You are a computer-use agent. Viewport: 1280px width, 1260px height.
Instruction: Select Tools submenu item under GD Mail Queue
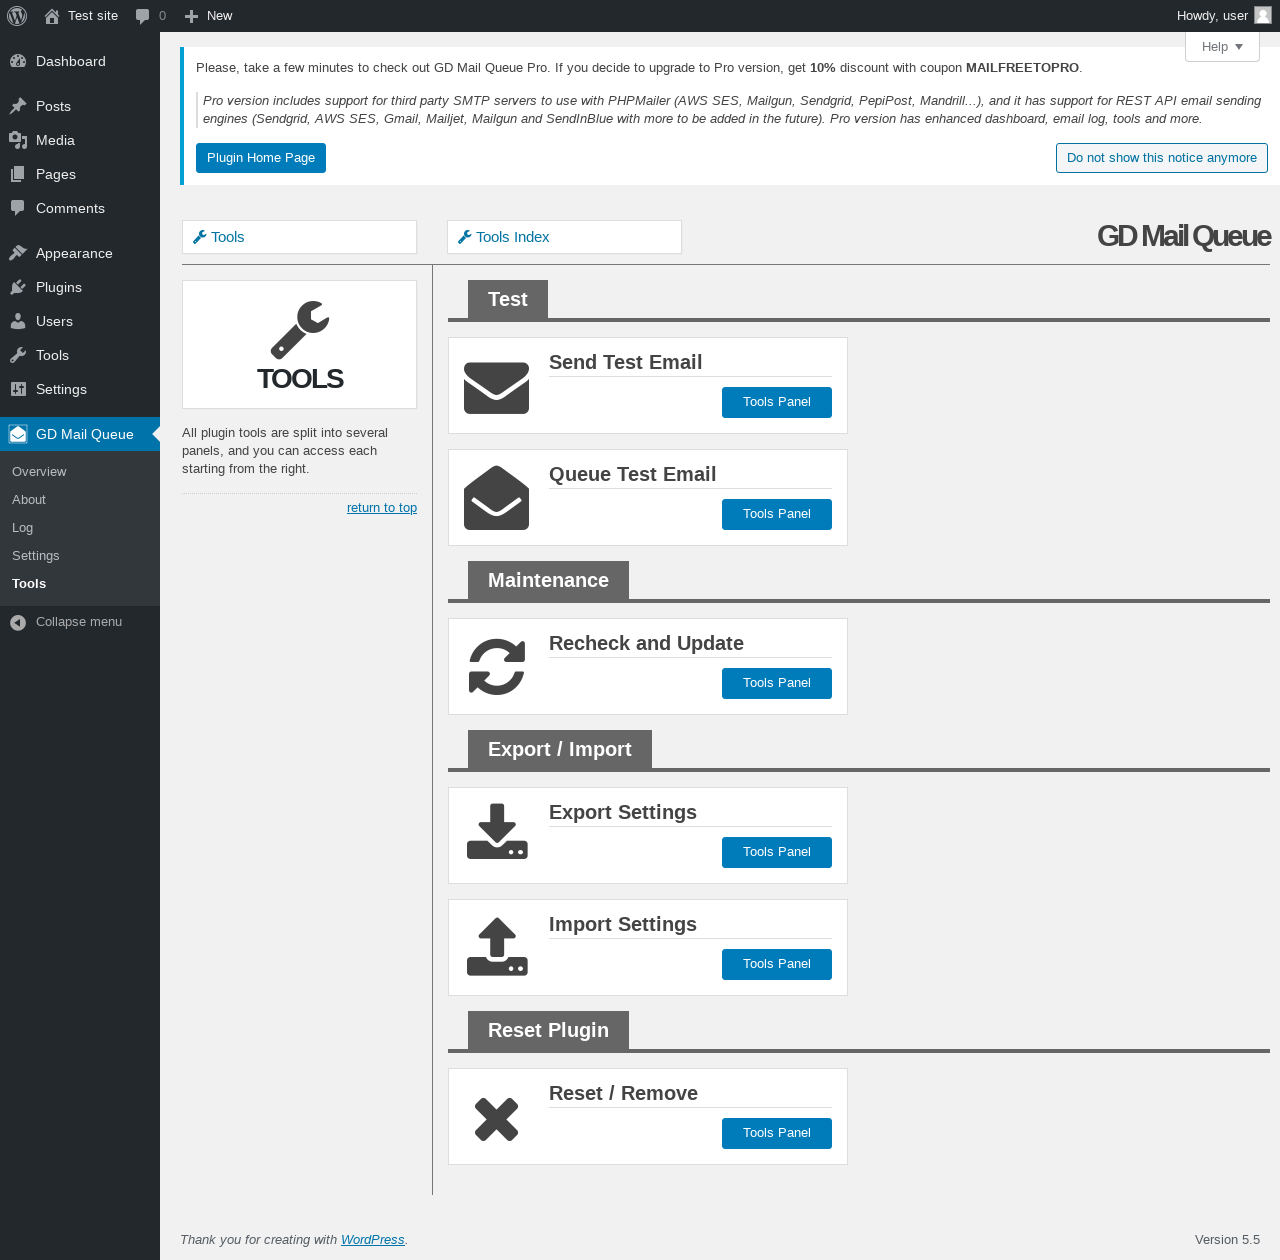[x=80, y=584]
